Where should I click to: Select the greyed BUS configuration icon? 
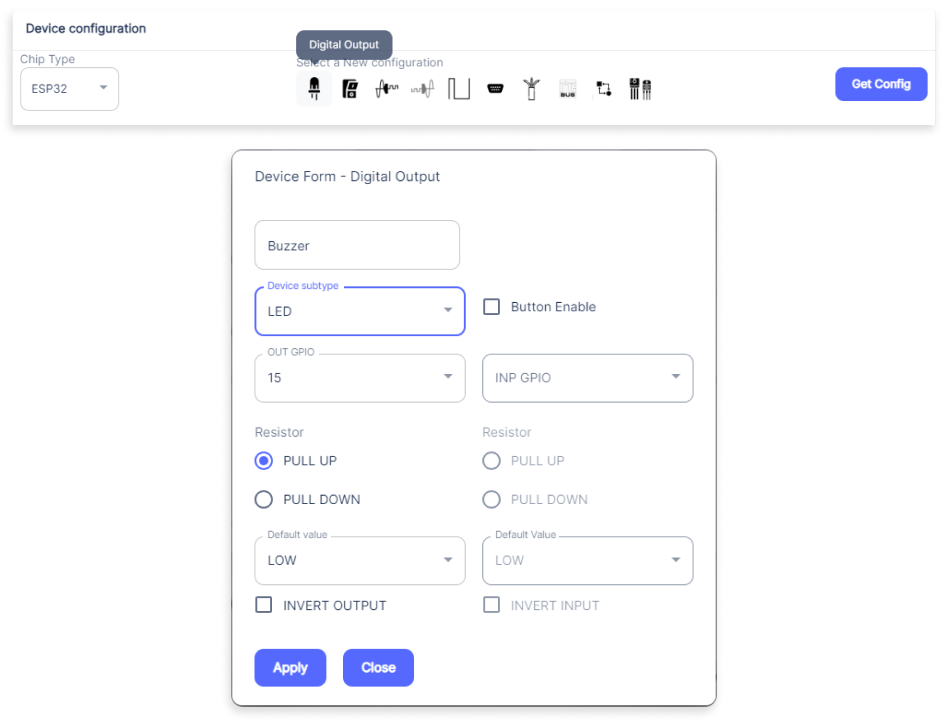568,89
